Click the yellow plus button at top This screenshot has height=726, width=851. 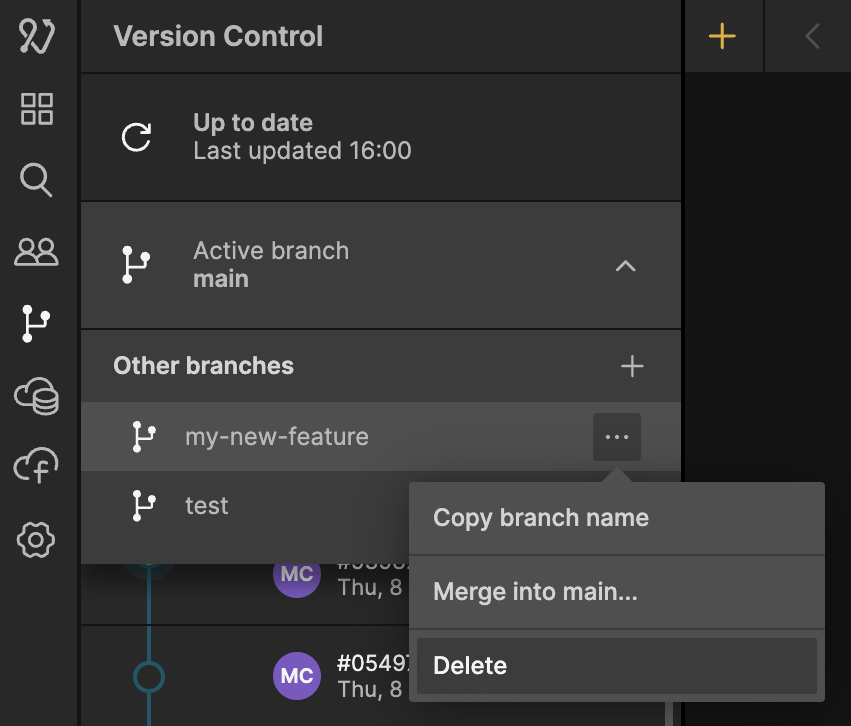point(722,37)
